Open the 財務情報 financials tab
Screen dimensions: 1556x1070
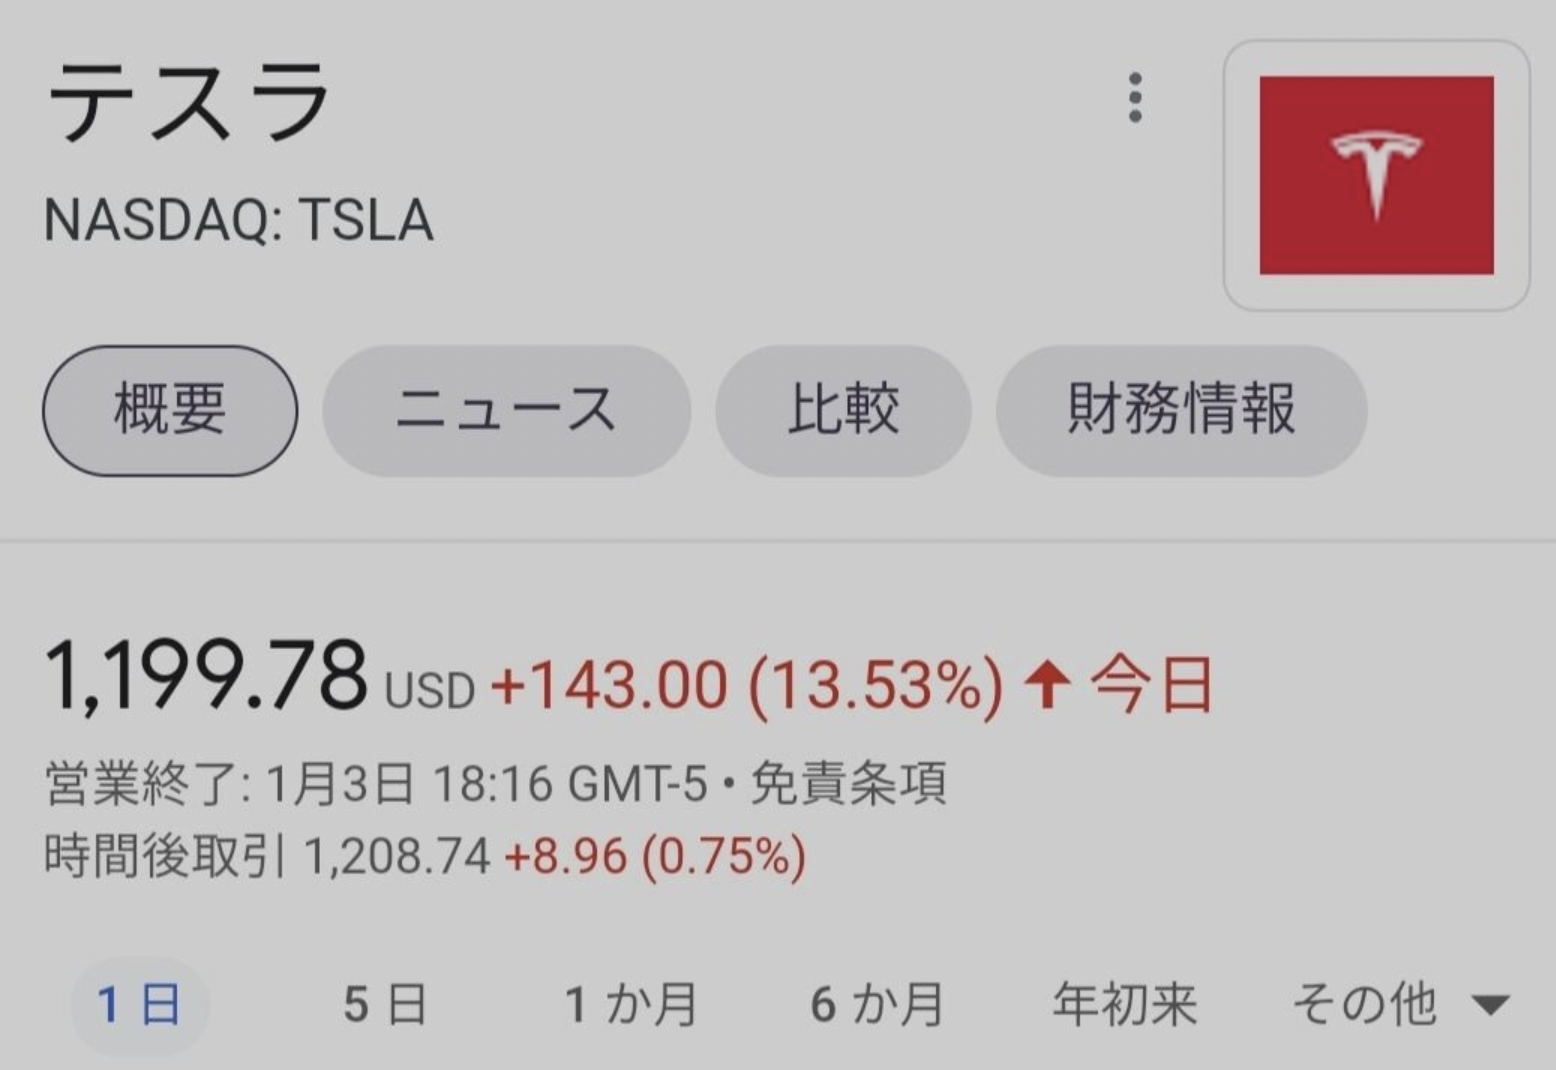pyautogui.click(x=1181, y=410)
